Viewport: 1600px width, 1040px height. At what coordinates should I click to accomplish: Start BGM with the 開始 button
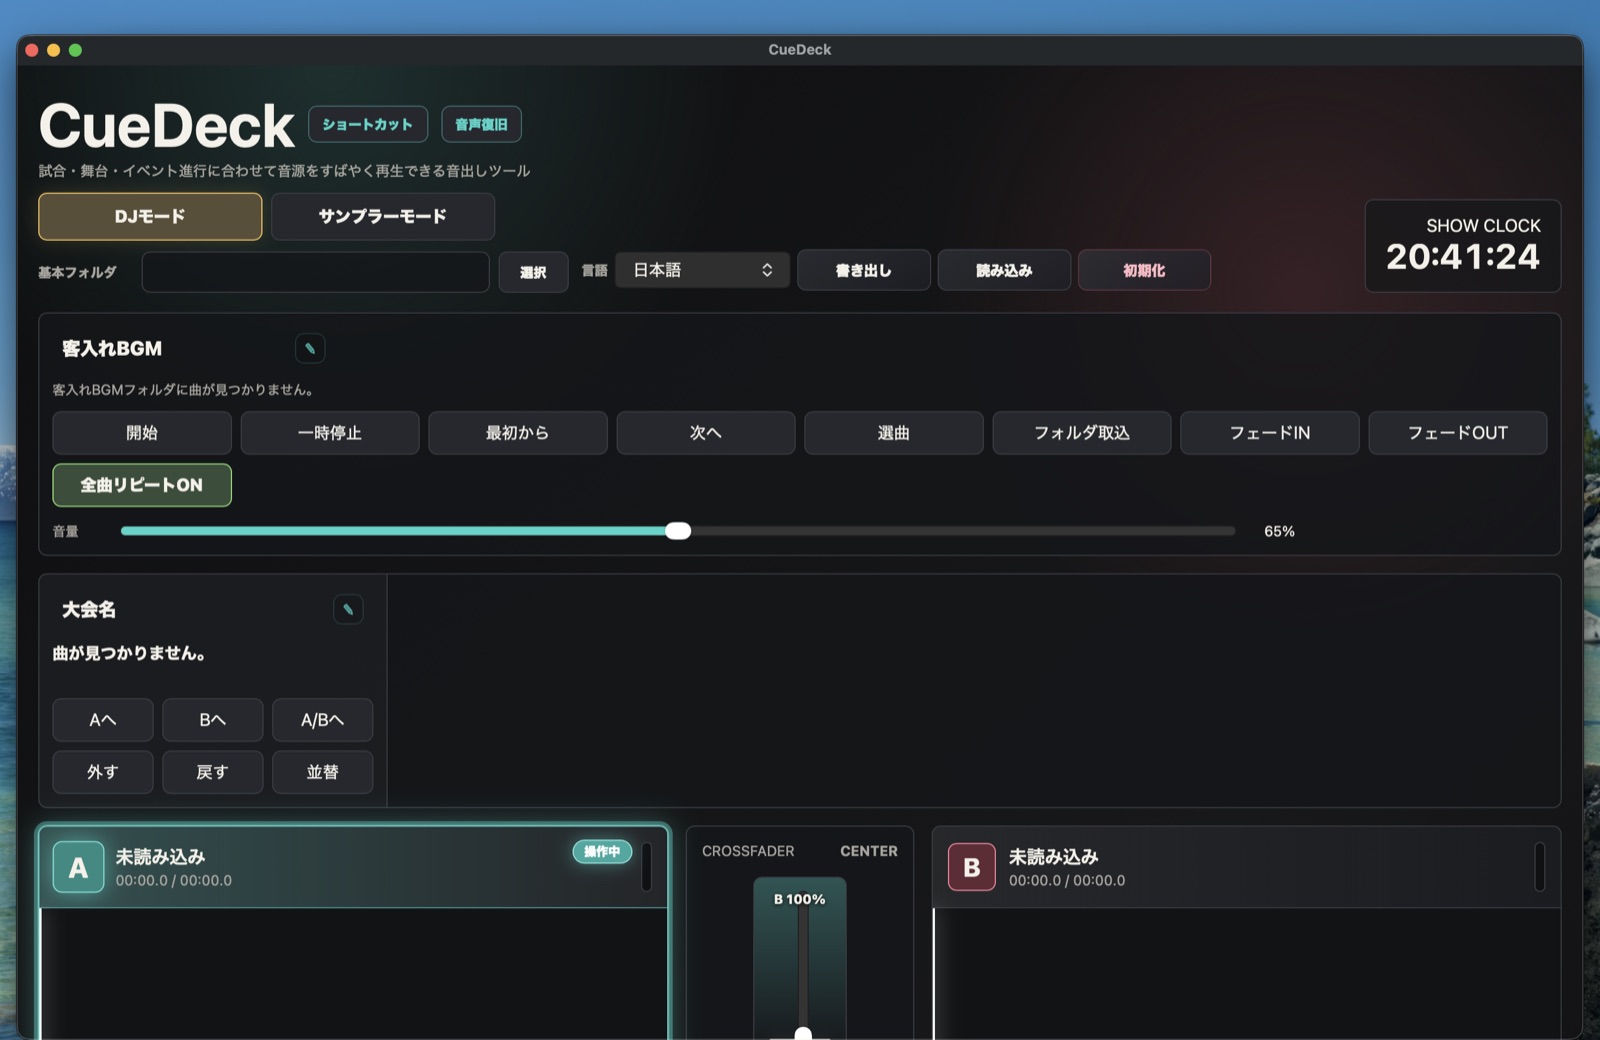(142, 433)
